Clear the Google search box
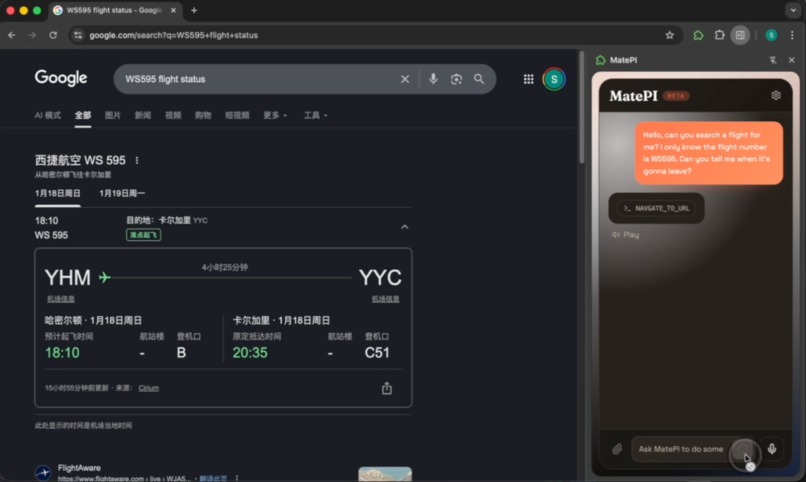 [x=405, y=79]
